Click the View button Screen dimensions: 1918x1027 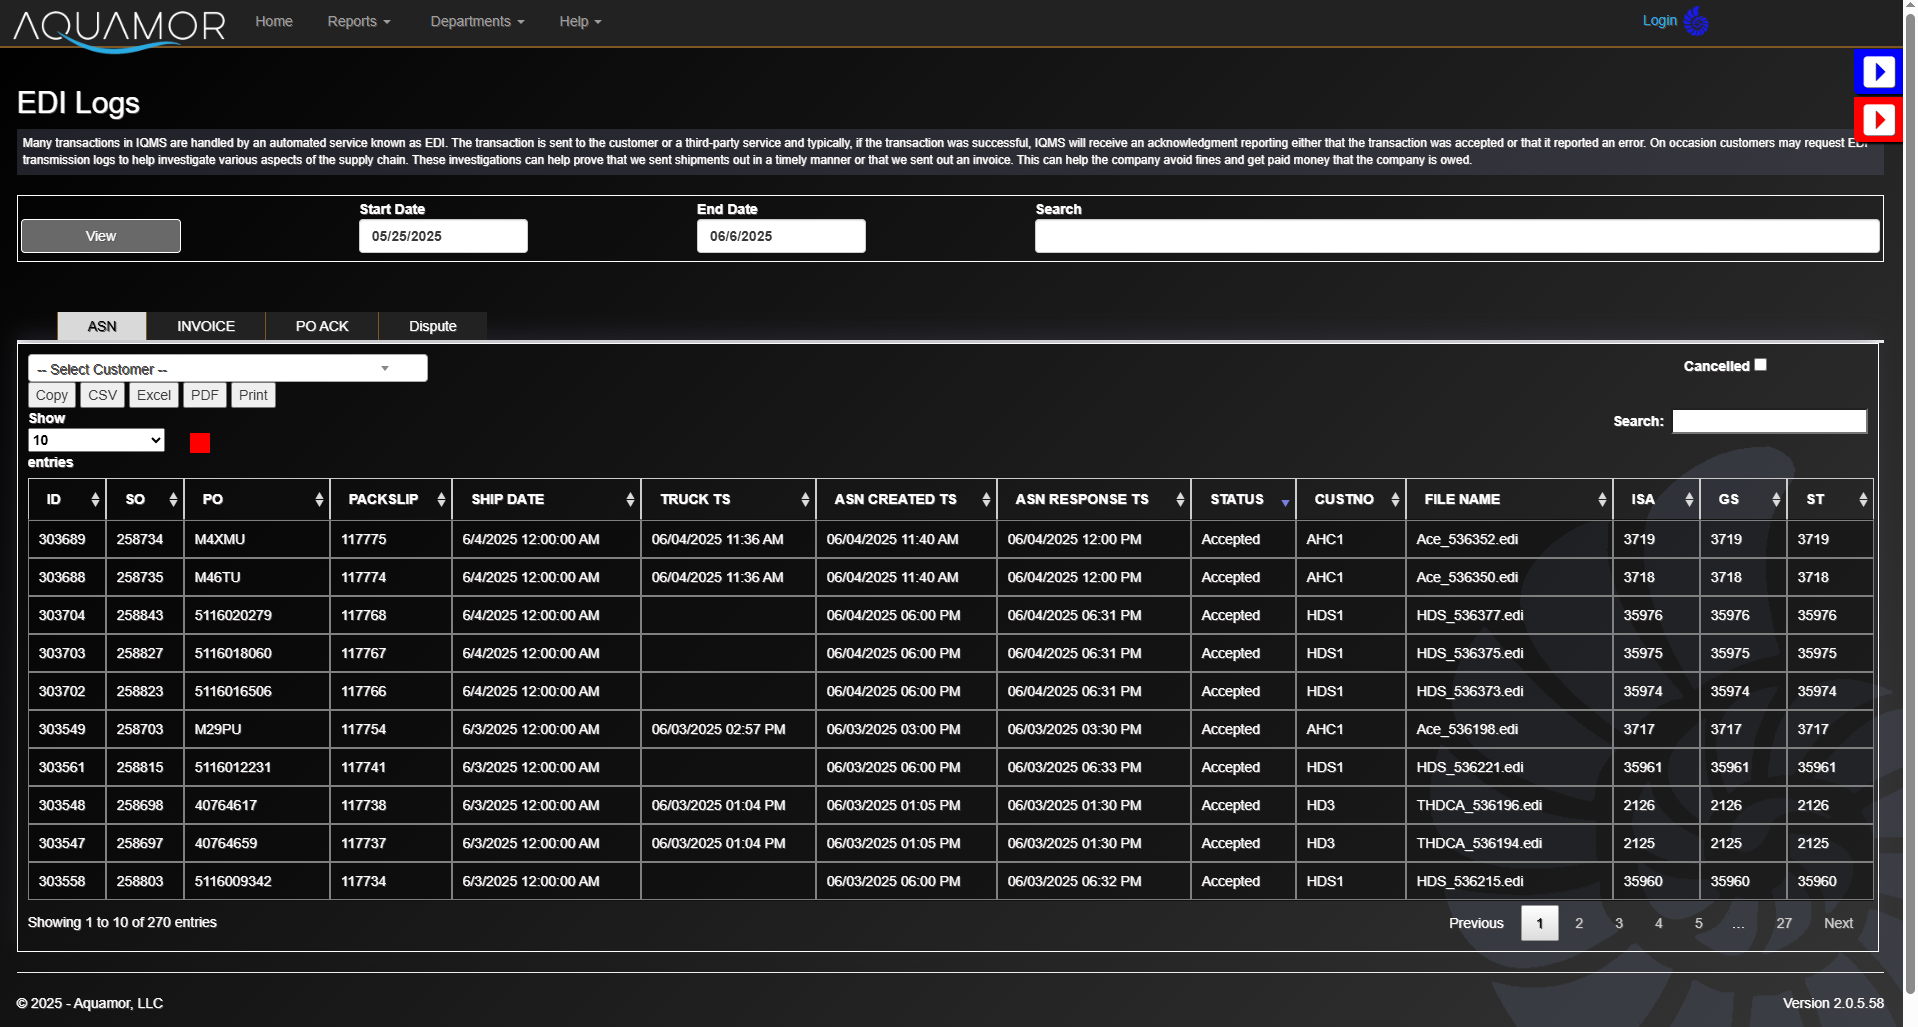coord(100,236)
